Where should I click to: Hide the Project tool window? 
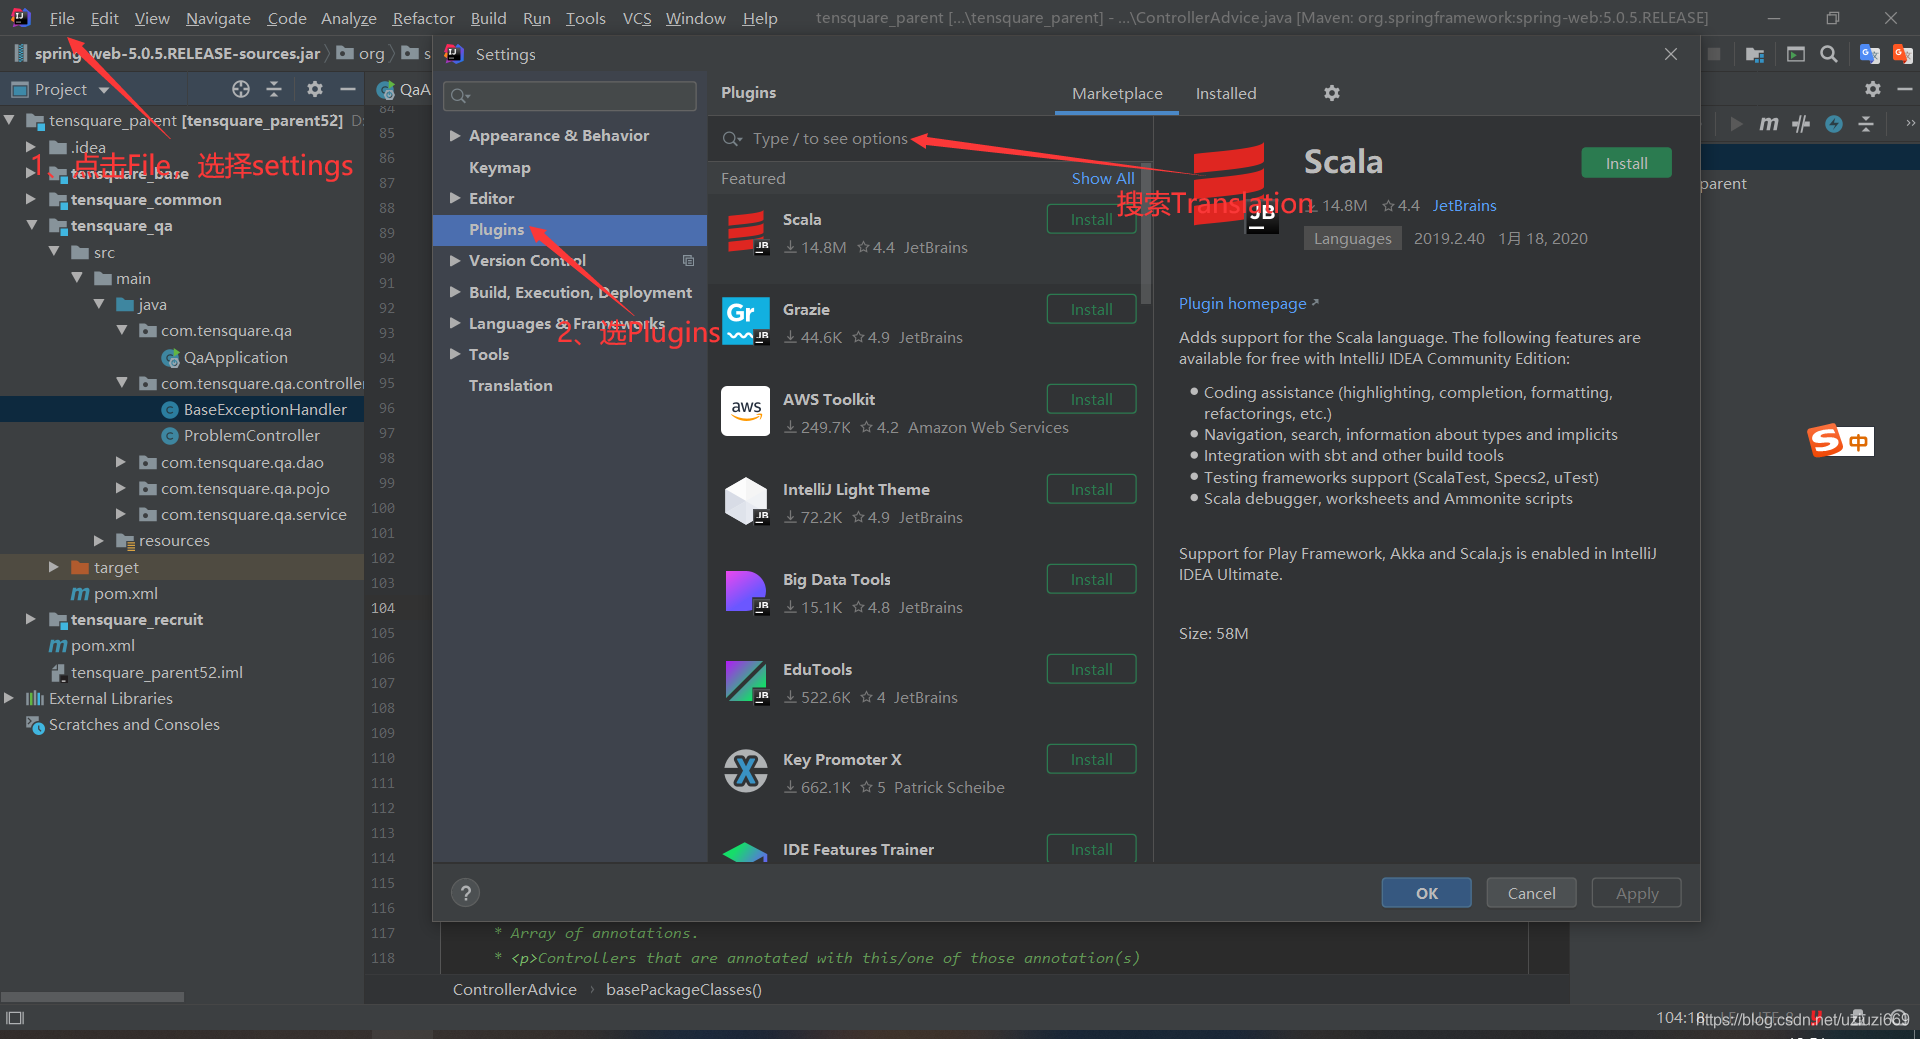click(x=348, y=89)
